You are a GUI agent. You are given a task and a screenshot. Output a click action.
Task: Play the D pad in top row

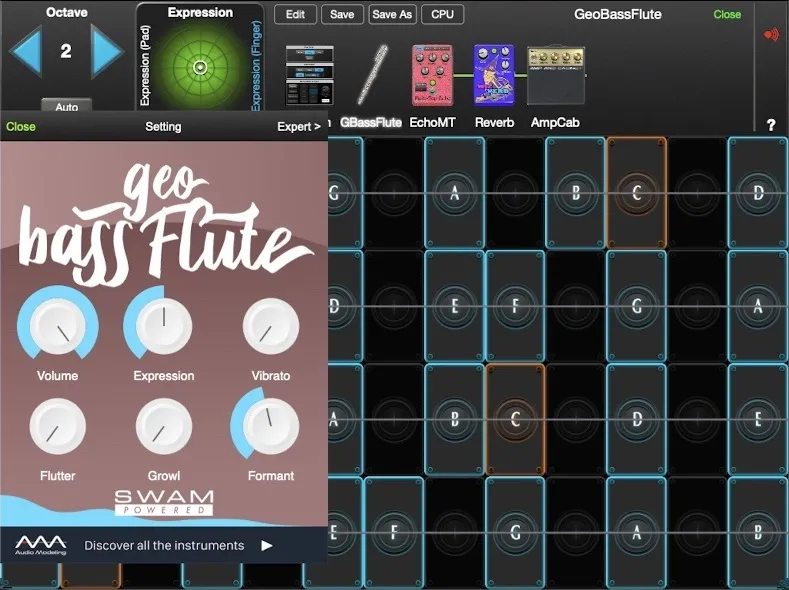click(x=758, y=193)
